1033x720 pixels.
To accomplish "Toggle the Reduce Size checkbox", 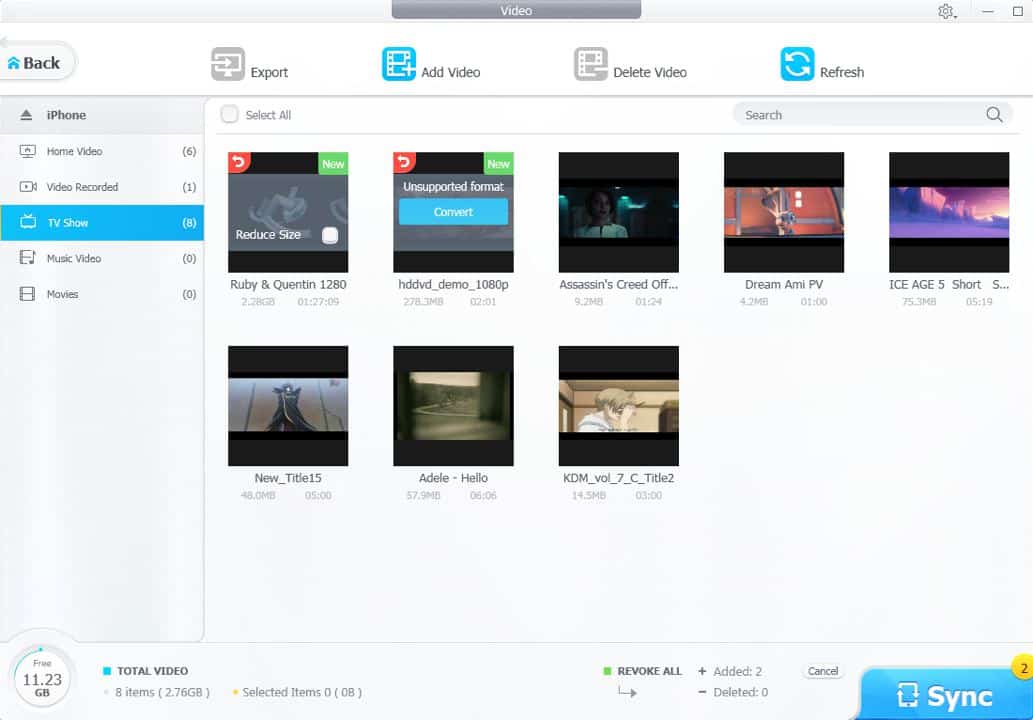I will [330, 235].
